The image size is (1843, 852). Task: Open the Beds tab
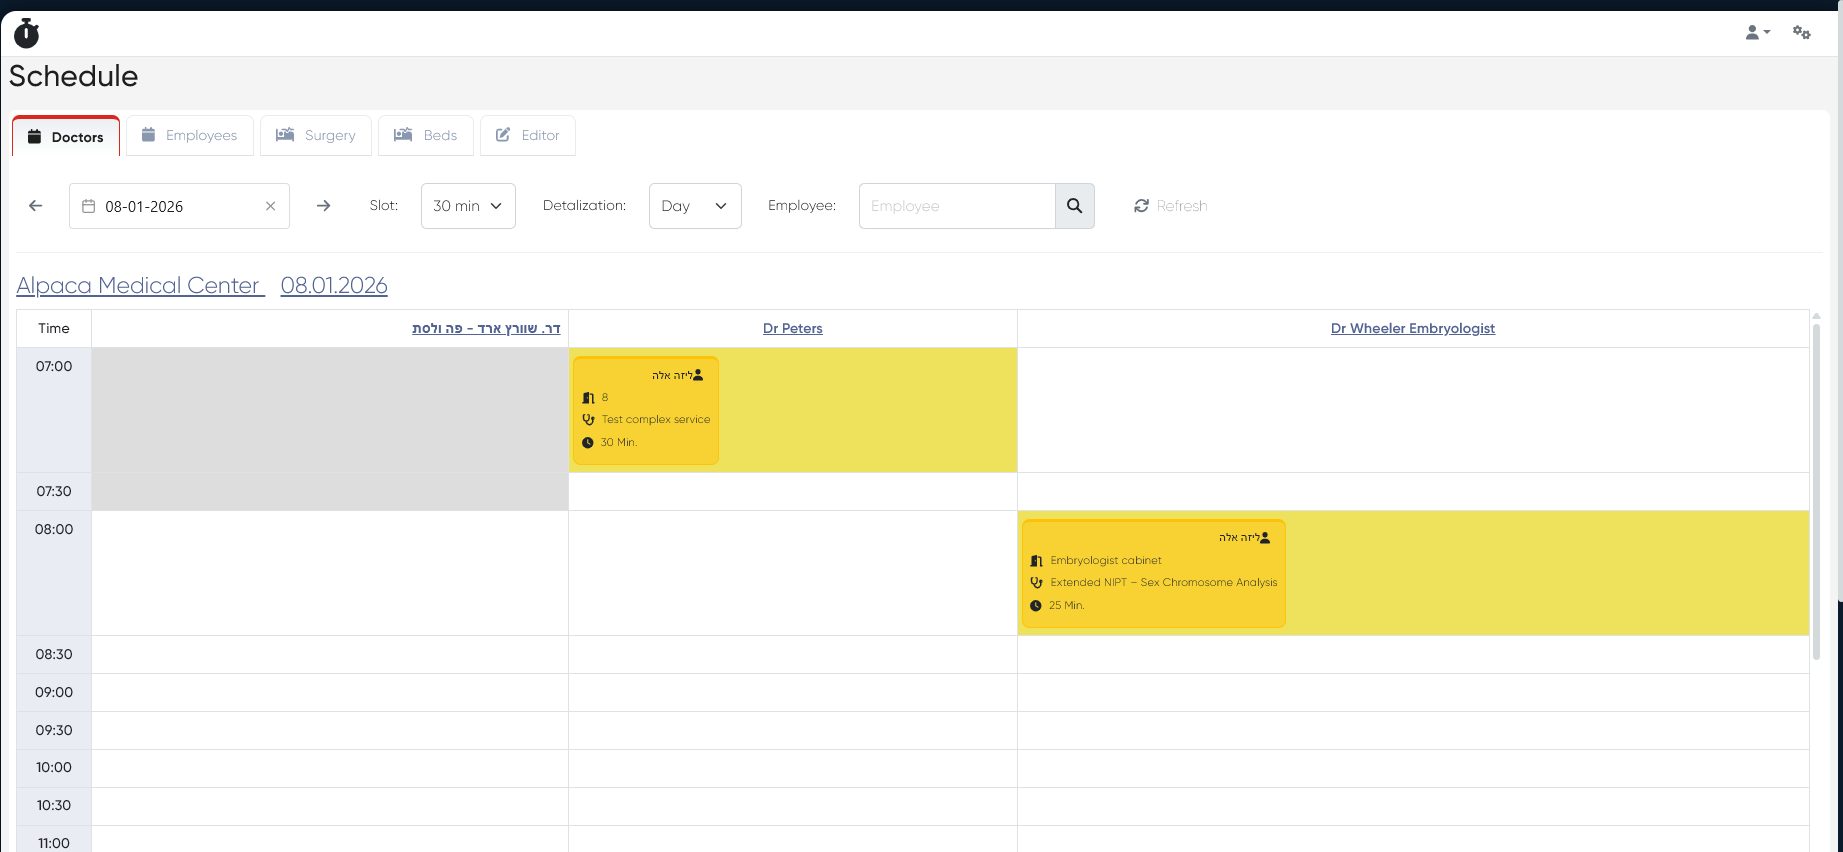point(426,136)
